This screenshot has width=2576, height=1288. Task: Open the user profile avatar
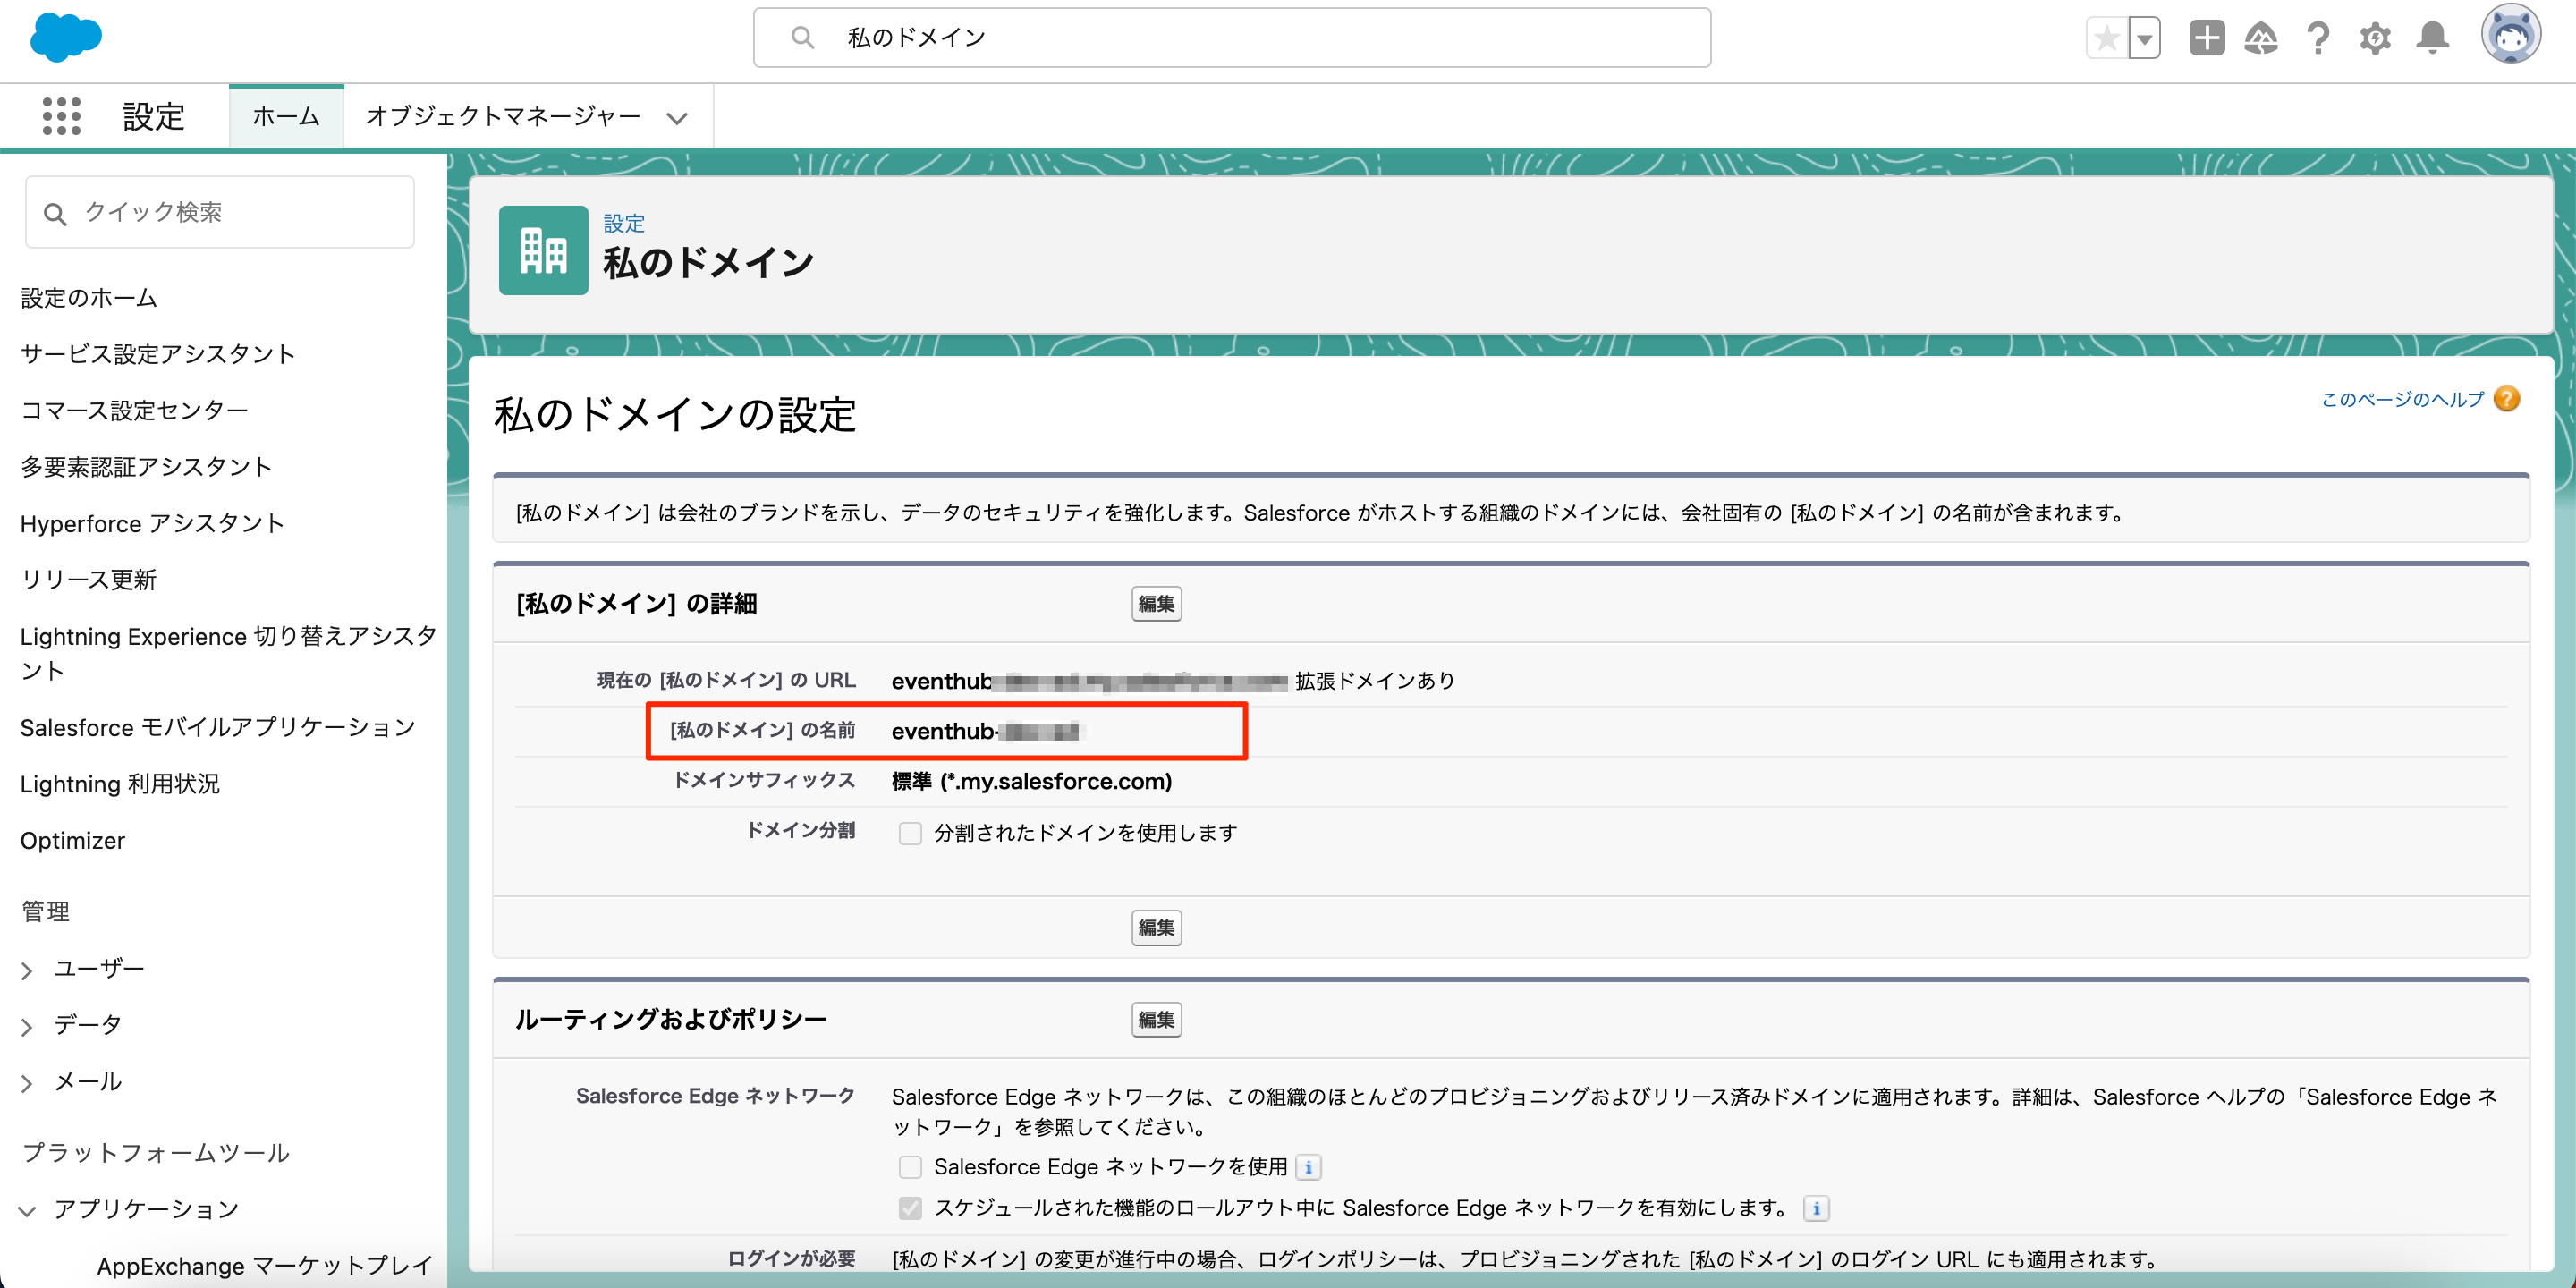click(x=2510, y=34)
